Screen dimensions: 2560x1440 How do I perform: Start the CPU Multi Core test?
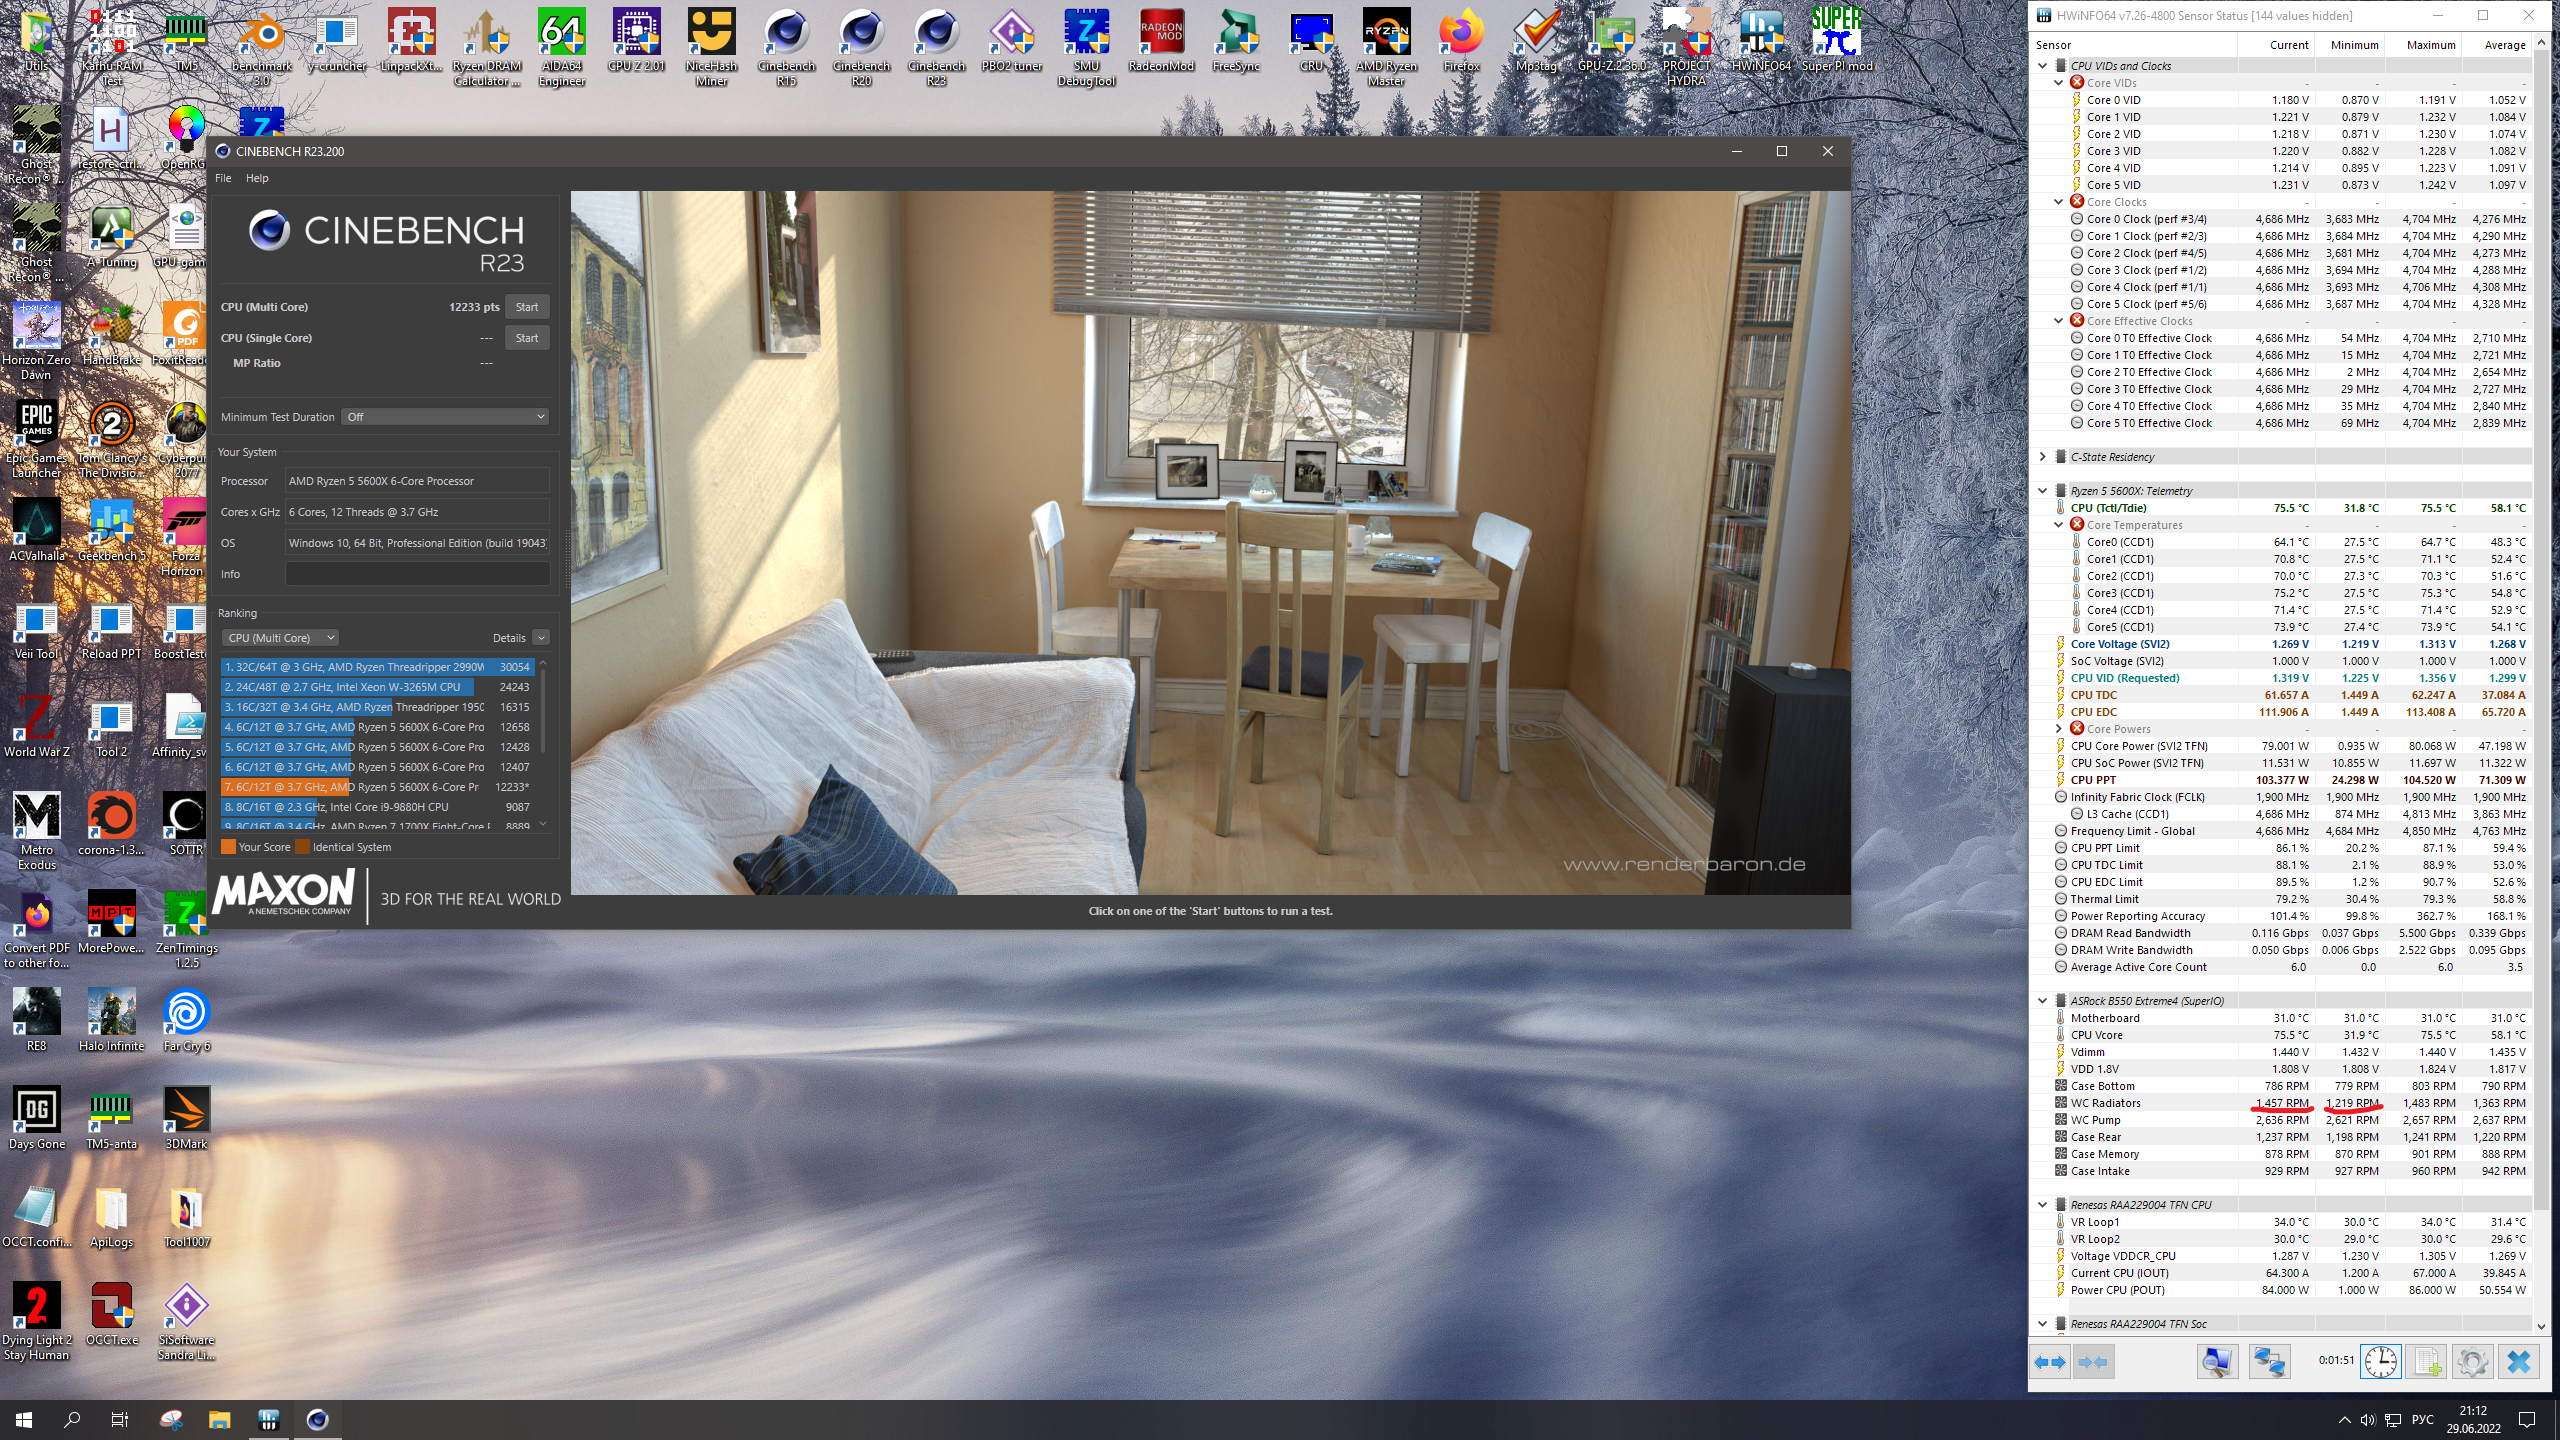(x=526, y=307)
